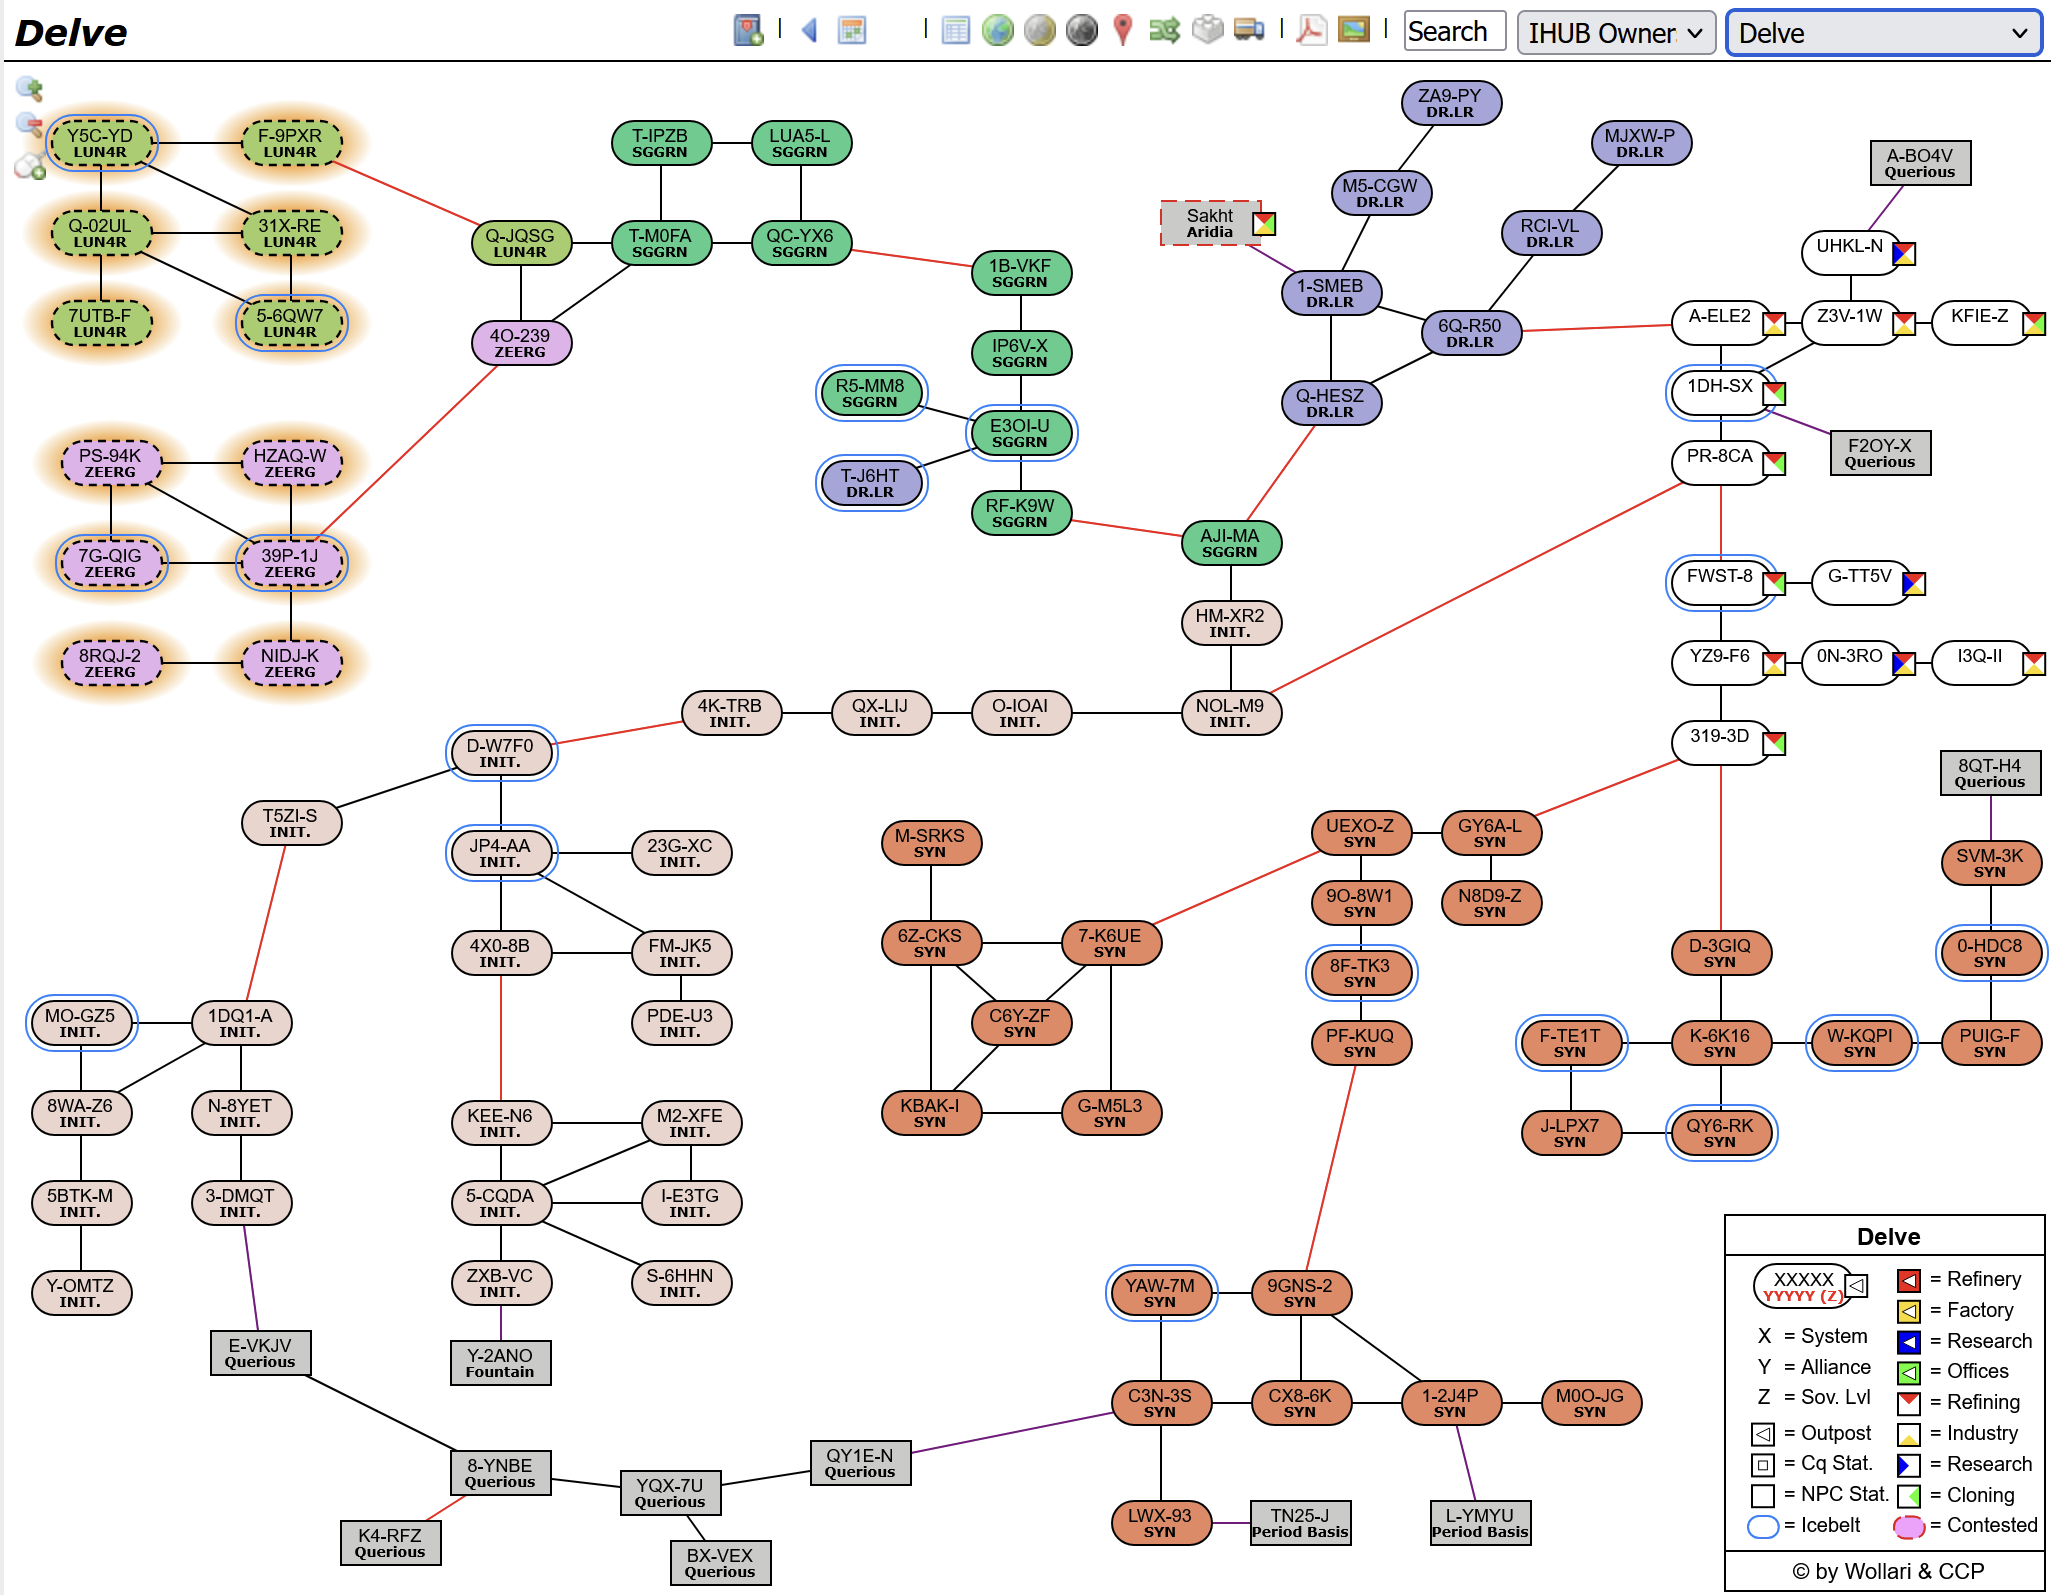This screenshot has width=2051, height=1595.
Task: Open the Delve region dropdown
Action: [x=1882, y=33]
